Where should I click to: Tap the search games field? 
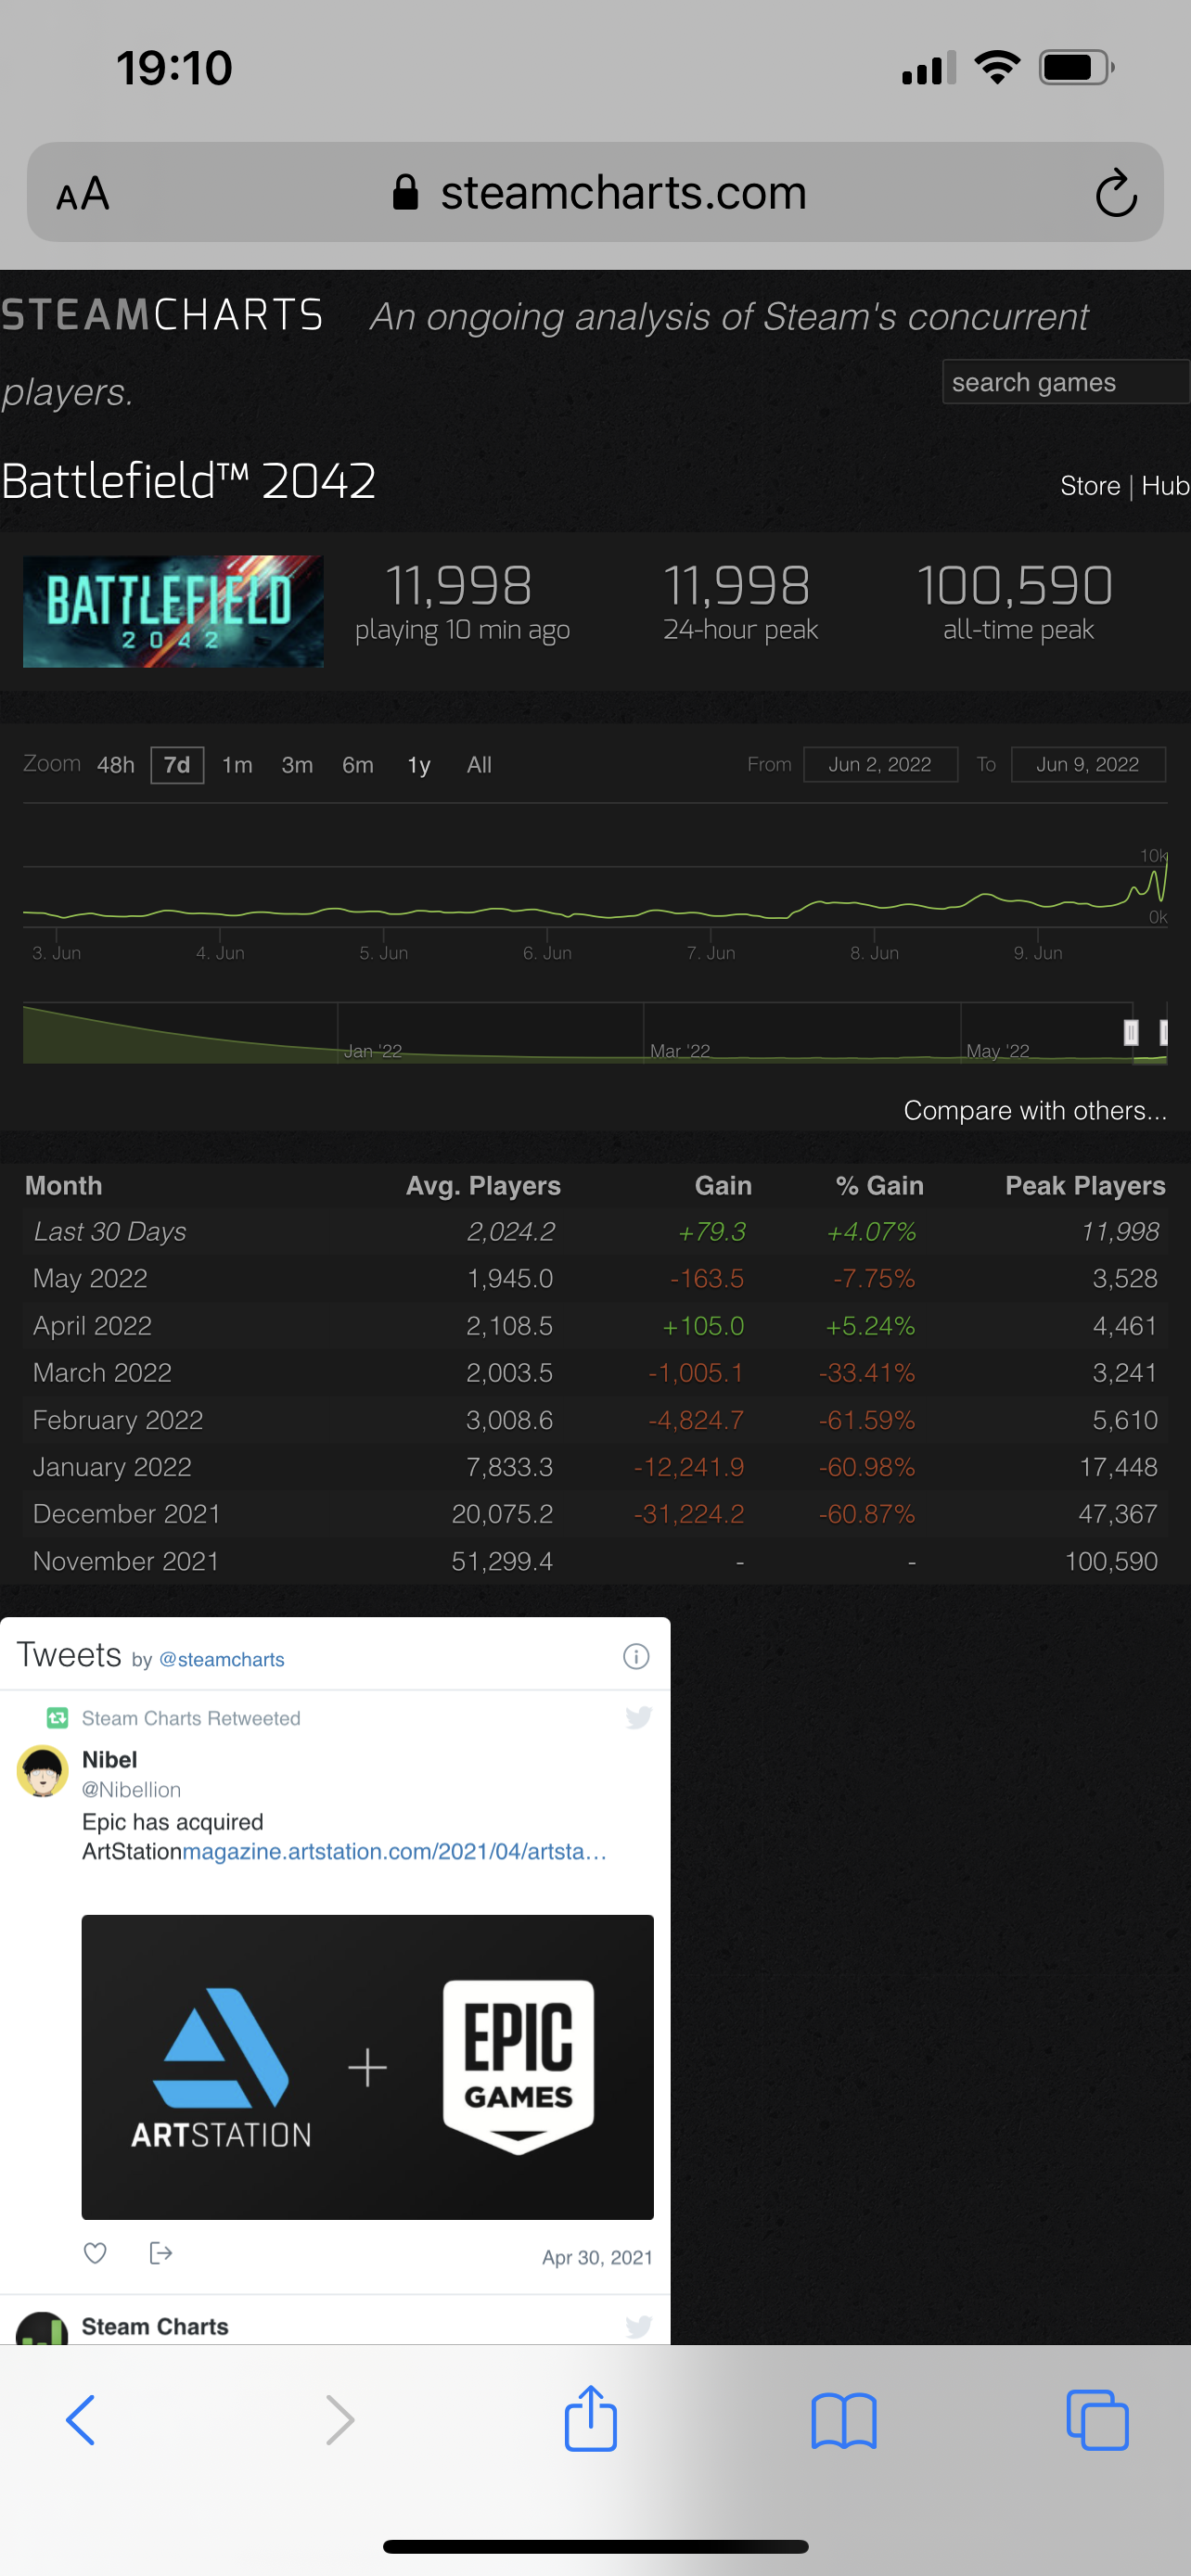(1066, 382)
